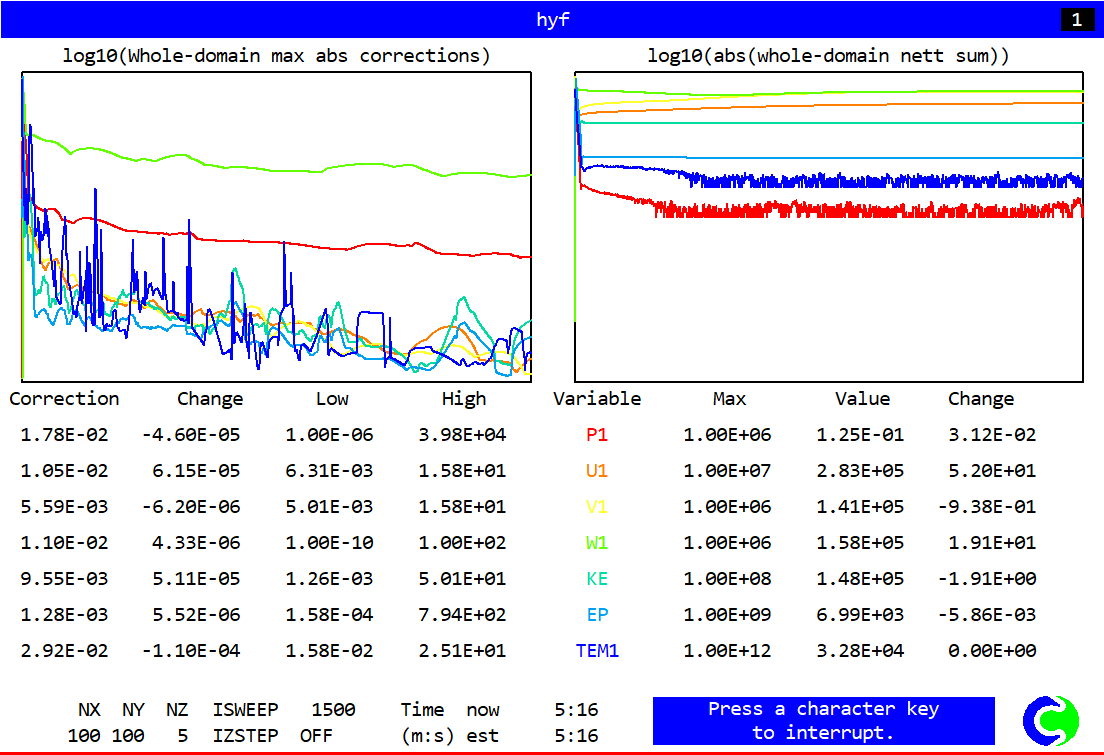1104x755 pixels.
Task: Click the green-blue swirl logo icon
Action: click(1051, 721)
